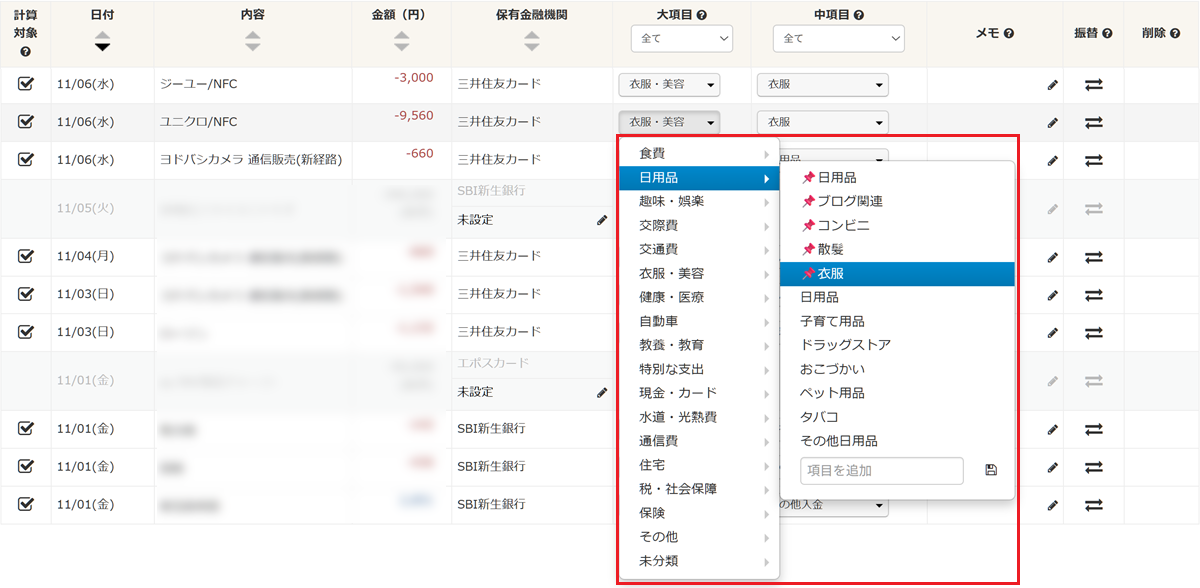
Task: Toggle checkbox for ヨドバシカメラ row
Action: (26, 159)
